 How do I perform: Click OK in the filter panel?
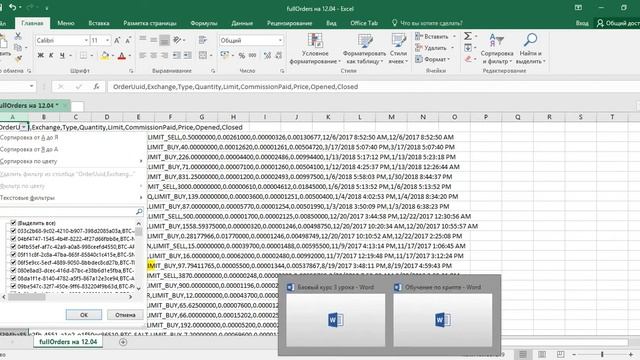(x=84, y=315)
